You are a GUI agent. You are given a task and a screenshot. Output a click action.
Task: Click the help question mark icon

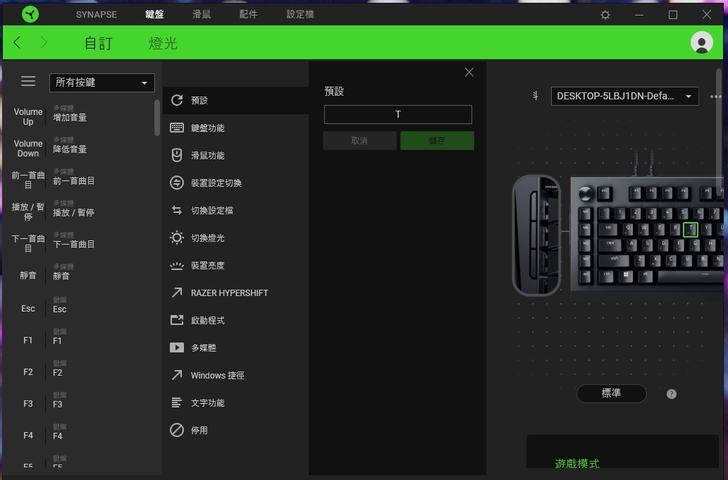click(x=671, y=394)
